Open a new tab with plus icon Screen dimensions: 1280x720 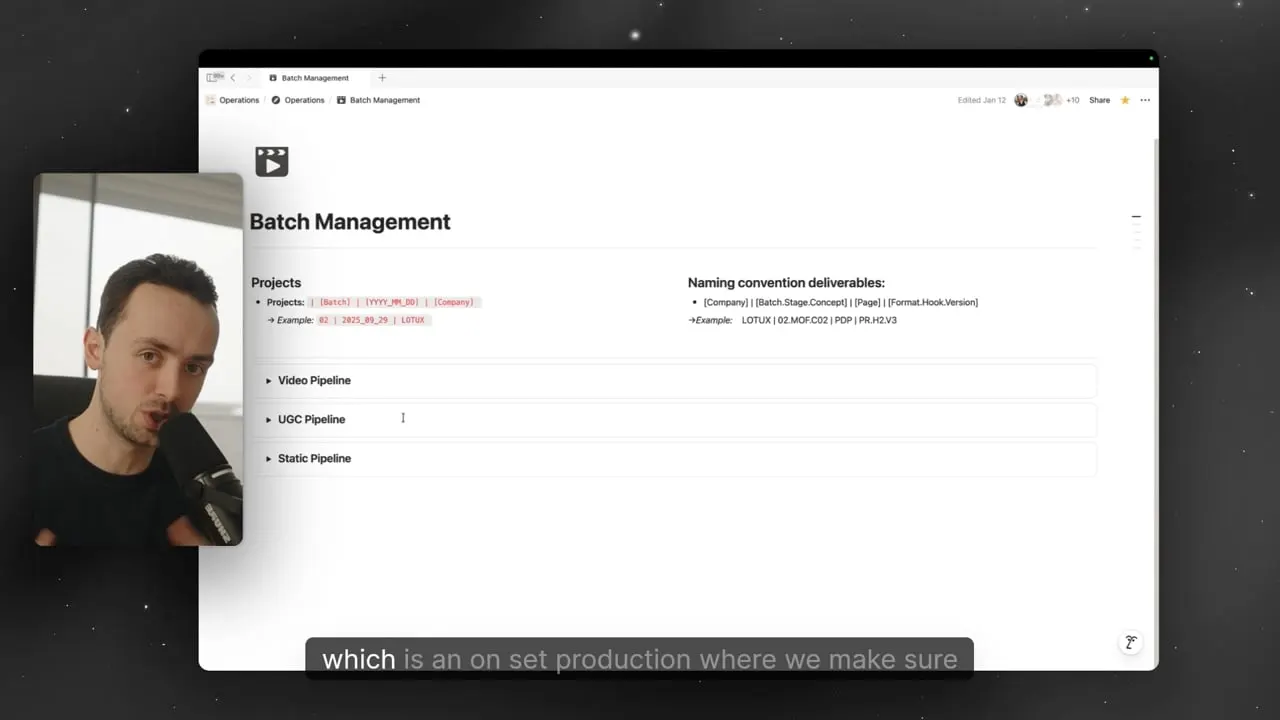382,77
